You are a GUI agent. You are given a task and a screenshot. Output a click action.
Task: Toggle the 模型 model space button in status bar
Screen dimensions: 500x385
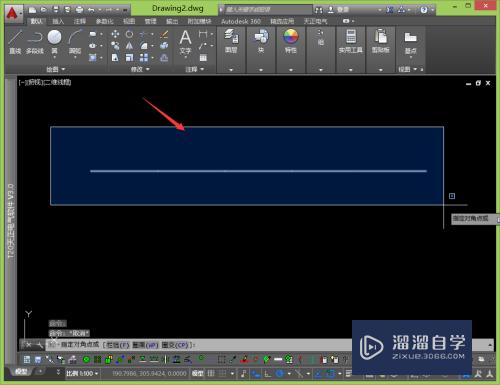[x=197, y=374]
